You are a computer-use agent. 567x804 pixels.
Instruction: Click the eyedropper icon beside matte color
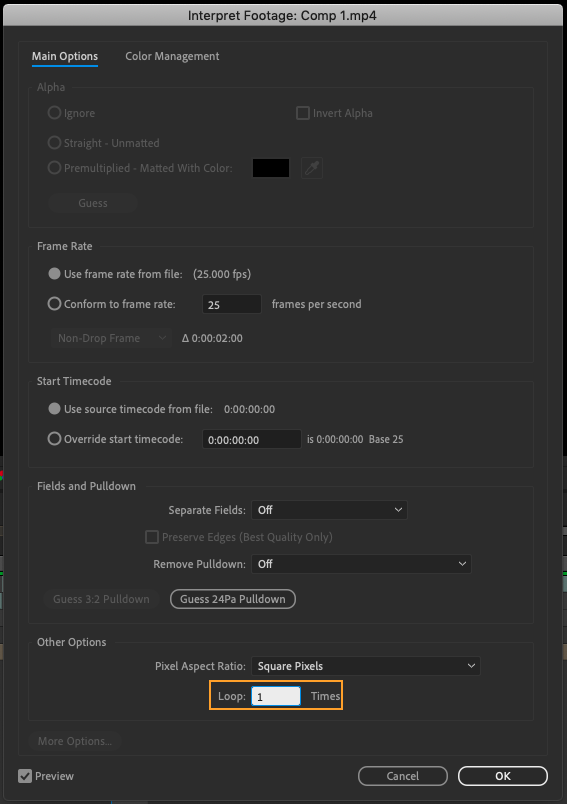click(312, 168)
